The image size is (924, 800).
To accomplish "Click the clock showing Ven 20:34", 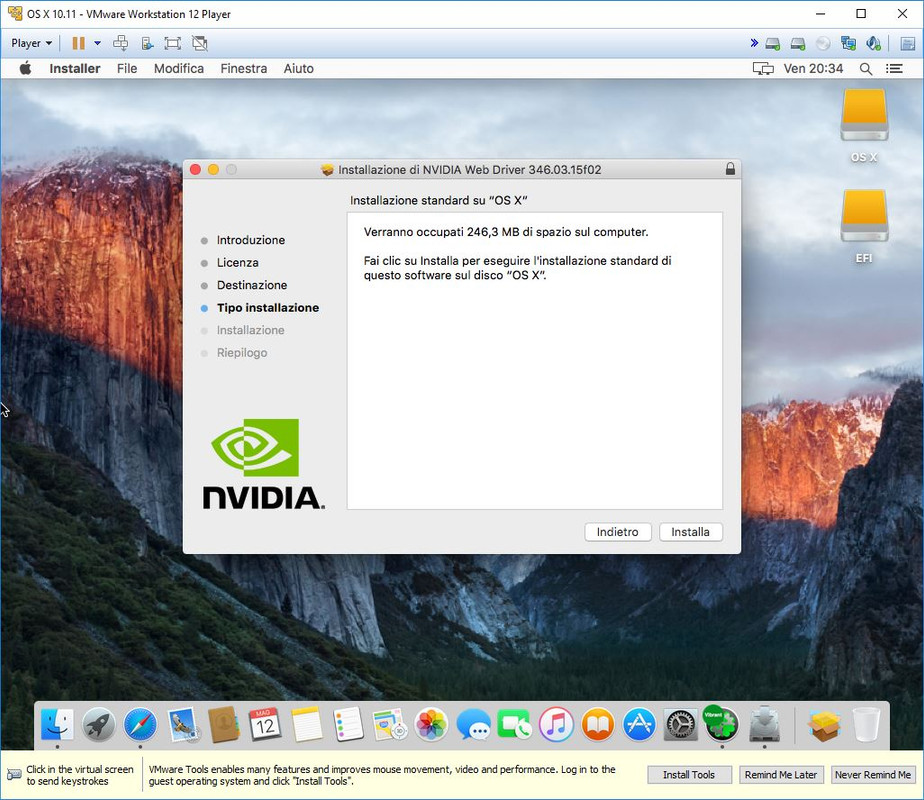I will point(813,68).
